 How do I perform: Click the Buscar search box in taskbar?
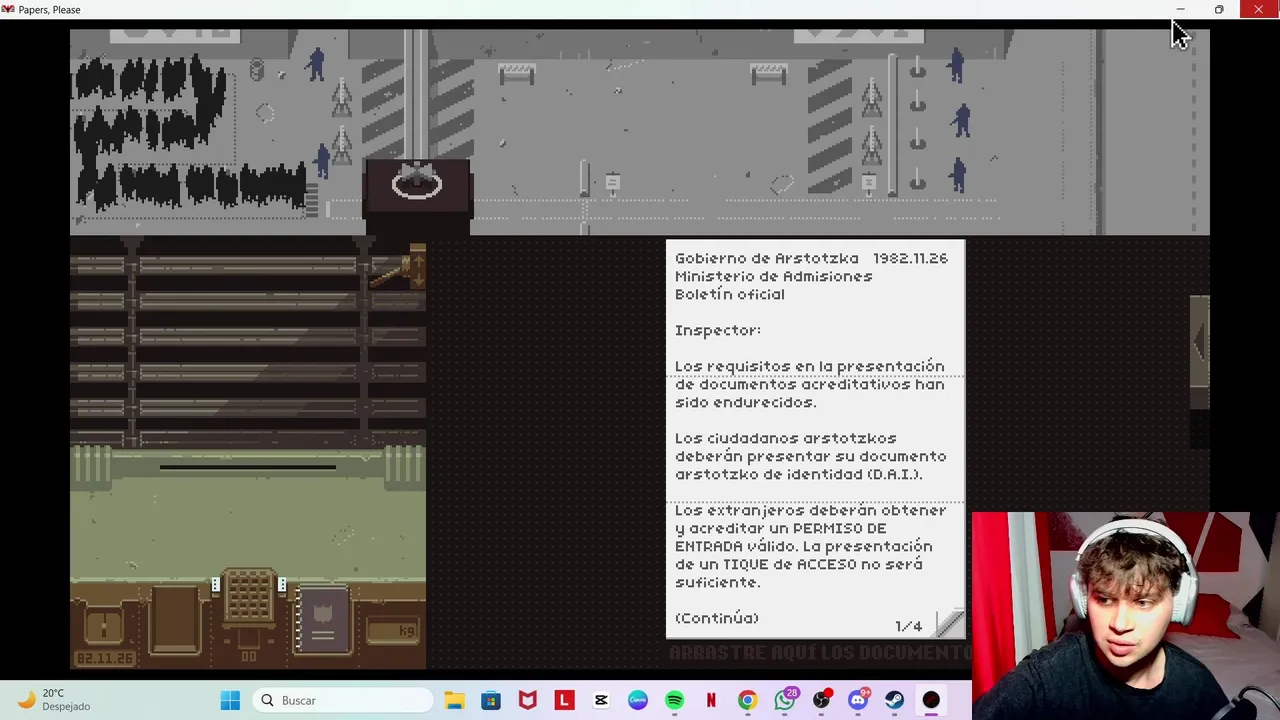coord(342,701)
